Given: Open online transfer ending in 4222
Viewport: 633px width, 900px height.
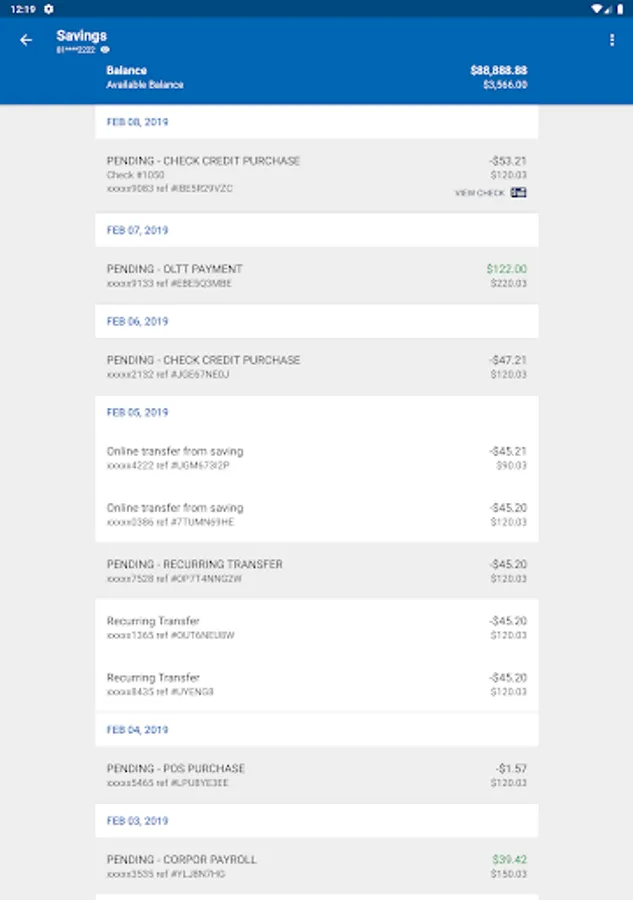Looking at the screenshot, I should (316, 458).
